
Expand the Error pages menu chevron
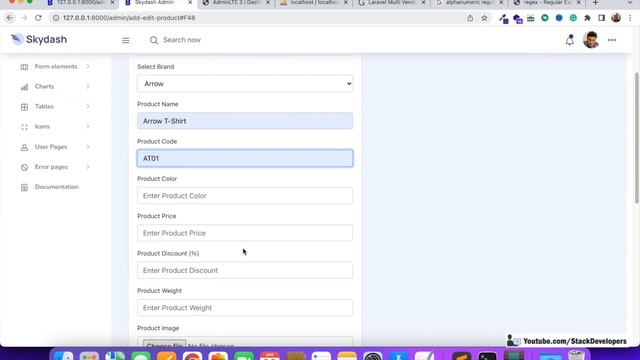point(88,167)
